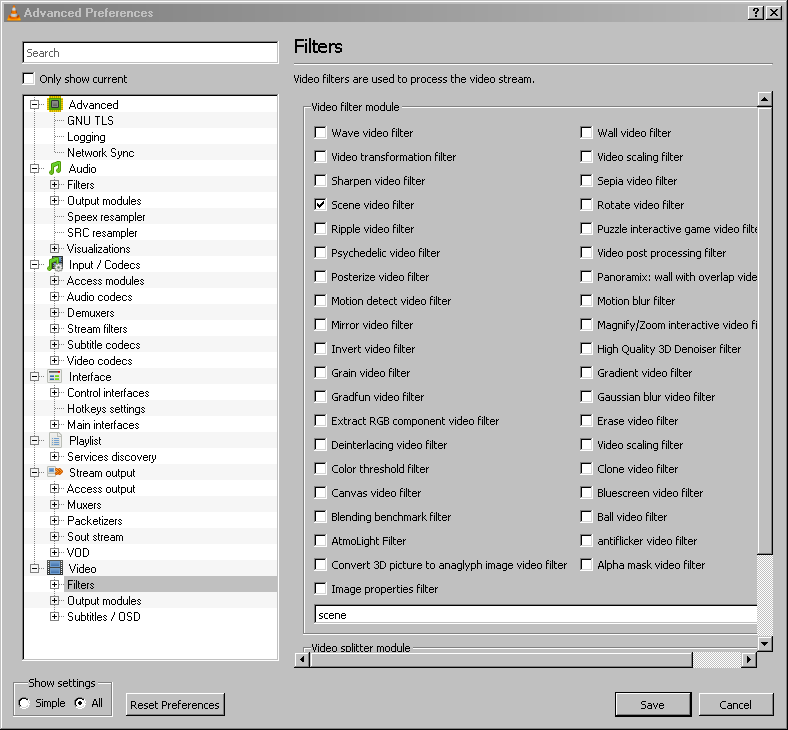Expand Video codecs node
The width and height of the screenshot is (788, 730).
pos(54,360)
